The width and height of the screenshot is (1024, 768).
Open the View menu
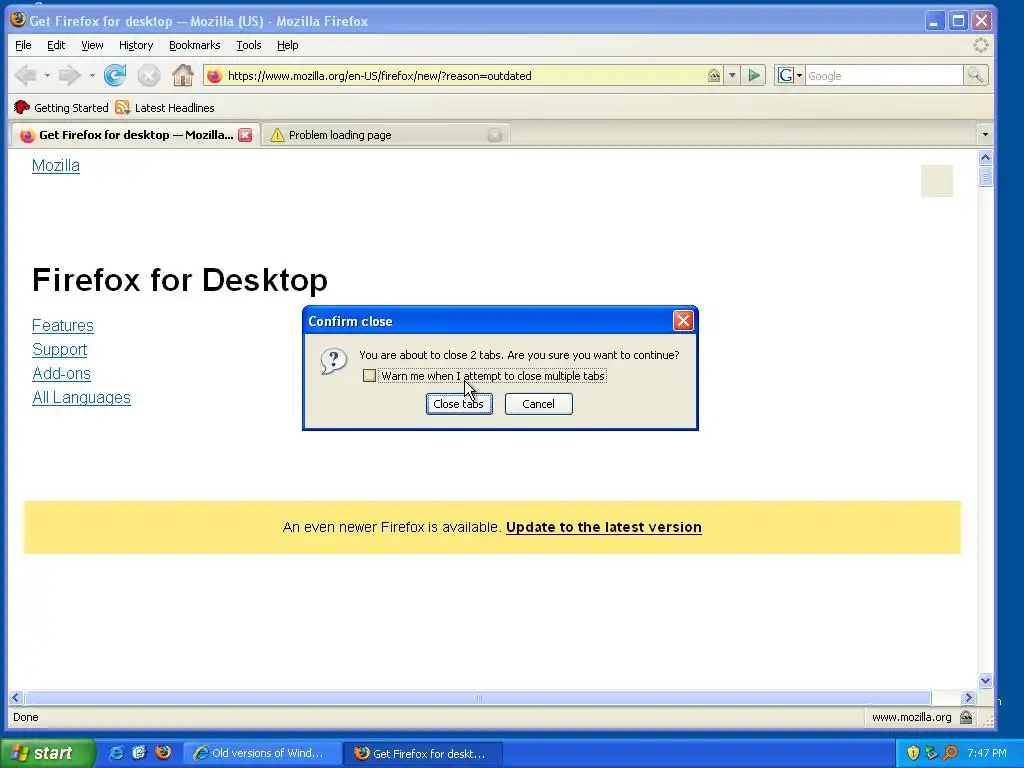coord(92,45)
